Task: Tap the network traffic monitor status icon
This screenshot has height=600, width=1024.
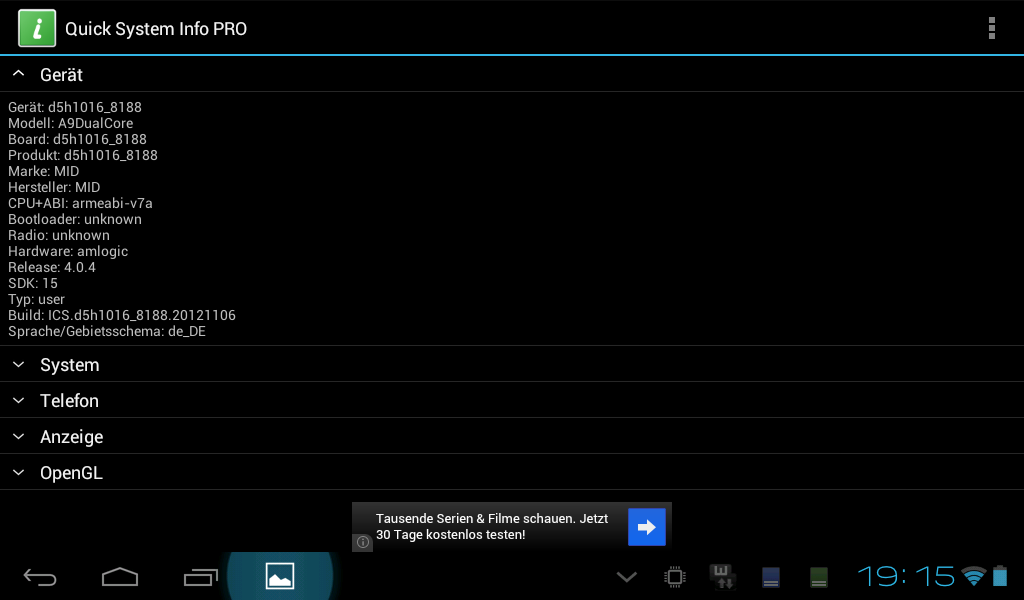Action: [x=722, y=576]
